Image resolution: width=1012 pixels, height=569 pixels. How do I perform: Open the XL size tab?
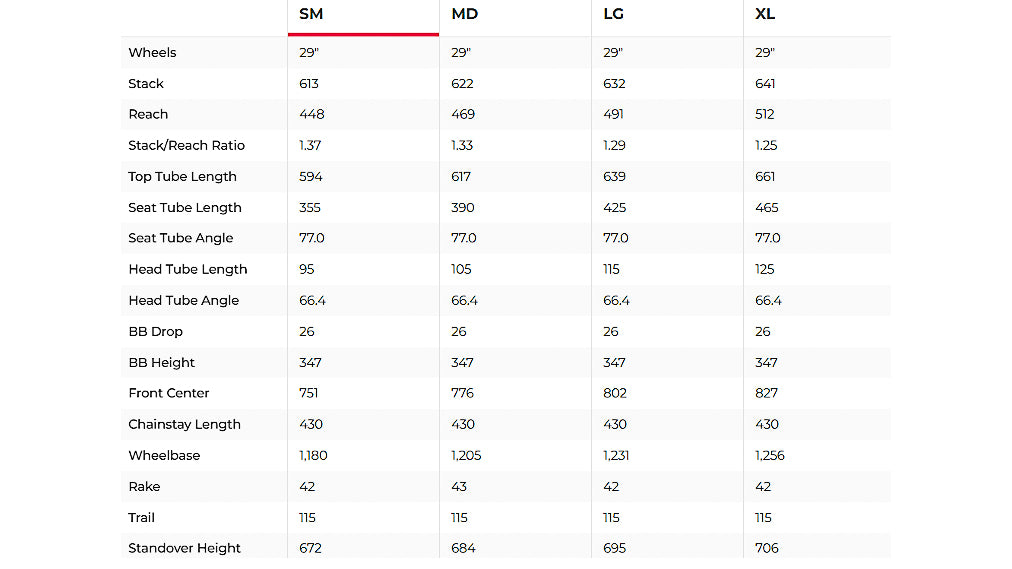tap(765, 15)
